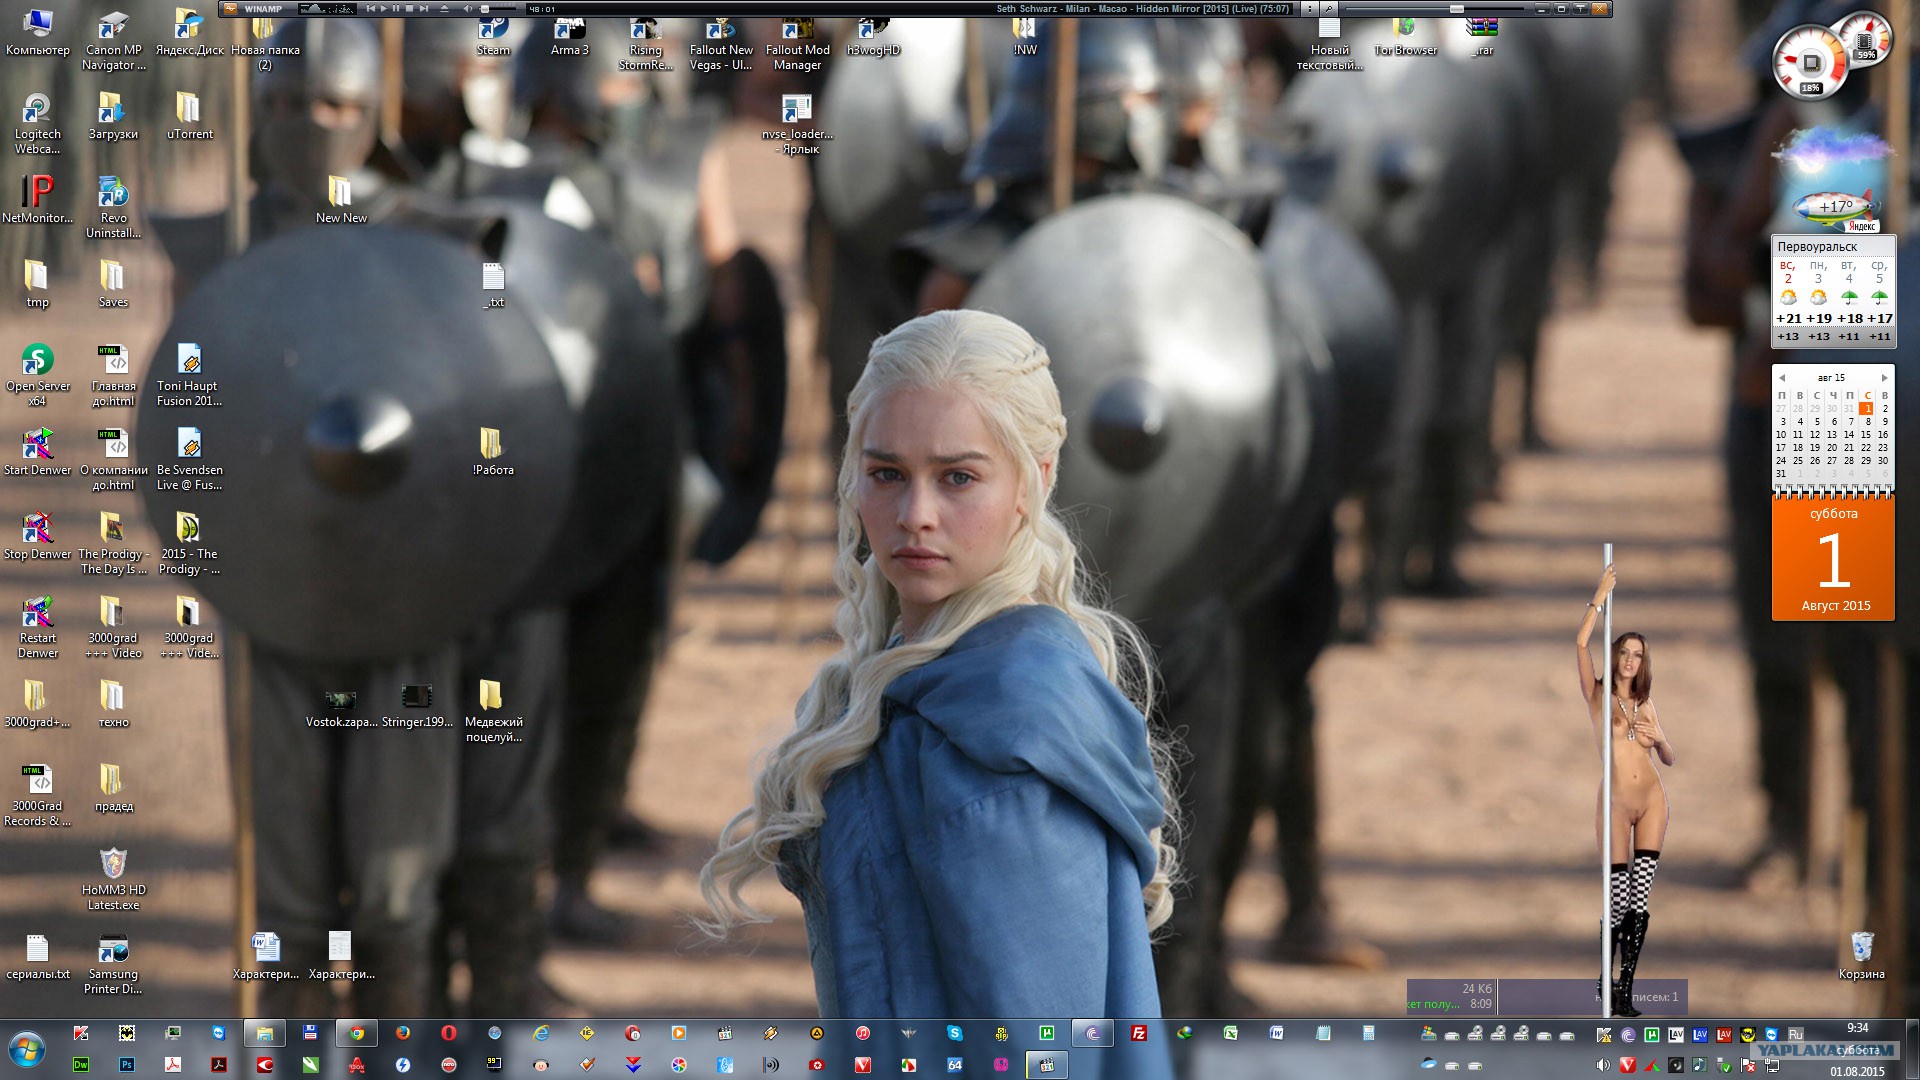1920x1080 pixels.
Task: Open Notepad from the taskbar
Action: pos(1323,1033)
